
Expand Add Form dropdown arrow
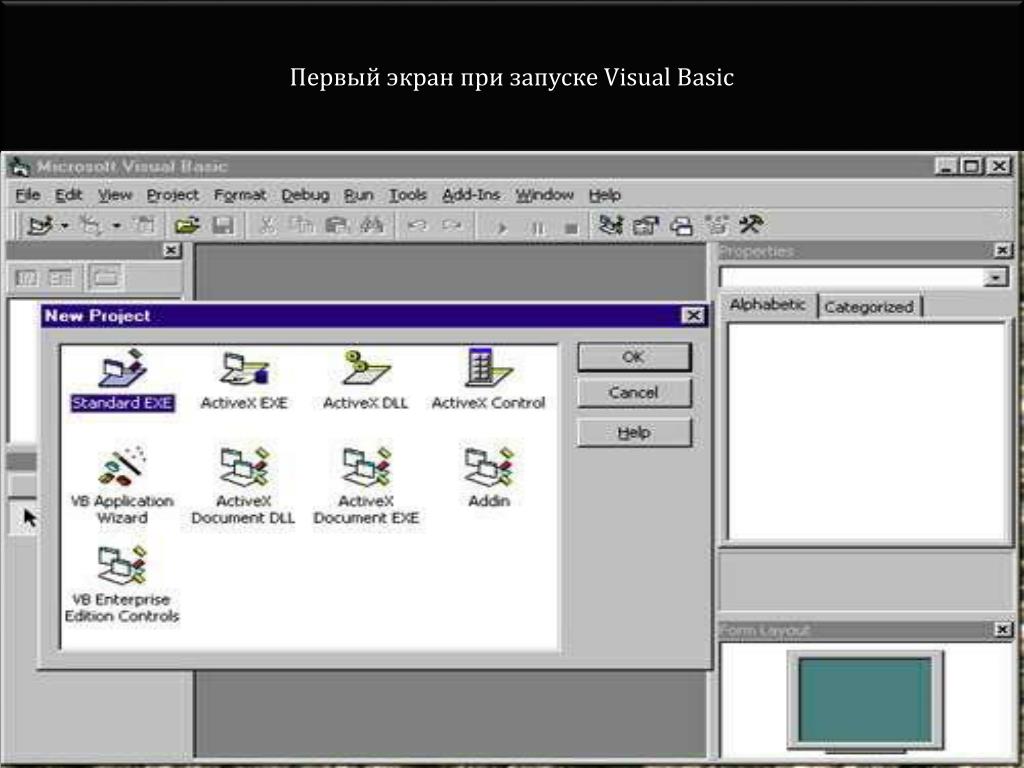point(116,226)
